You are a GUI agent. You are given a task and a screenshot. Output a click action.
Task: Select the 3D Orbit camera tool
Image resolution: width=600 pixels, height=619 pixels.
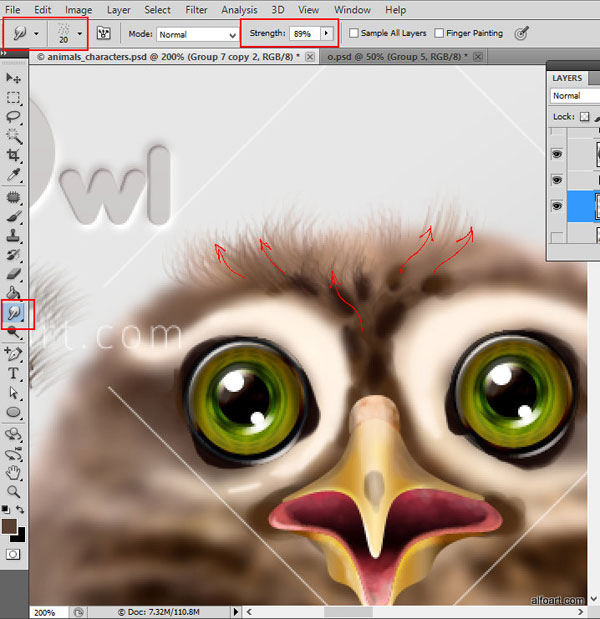click(13, 454)
